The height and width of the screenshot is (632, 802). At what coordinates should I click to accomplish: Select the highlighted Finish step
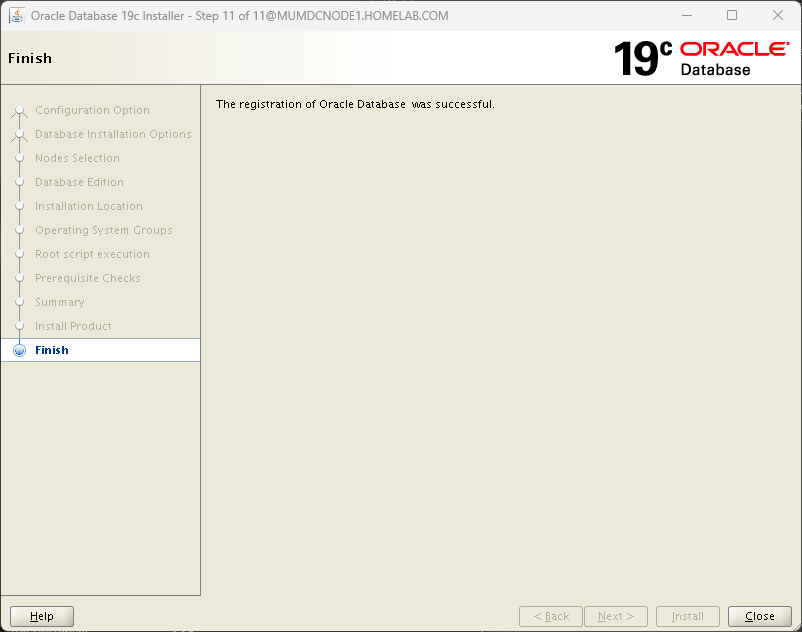pos(52,351)
